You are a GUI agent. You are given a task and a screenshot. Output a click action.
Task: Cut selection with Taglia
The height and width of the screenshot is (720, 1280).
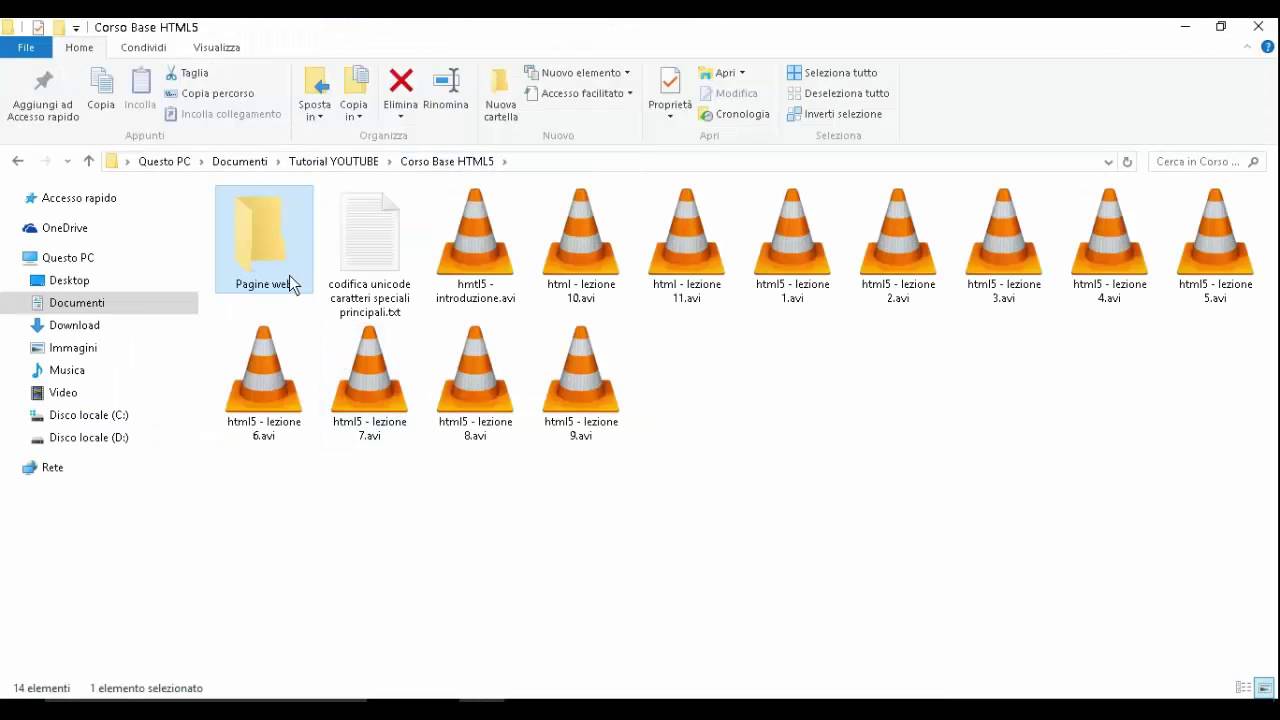187,73
